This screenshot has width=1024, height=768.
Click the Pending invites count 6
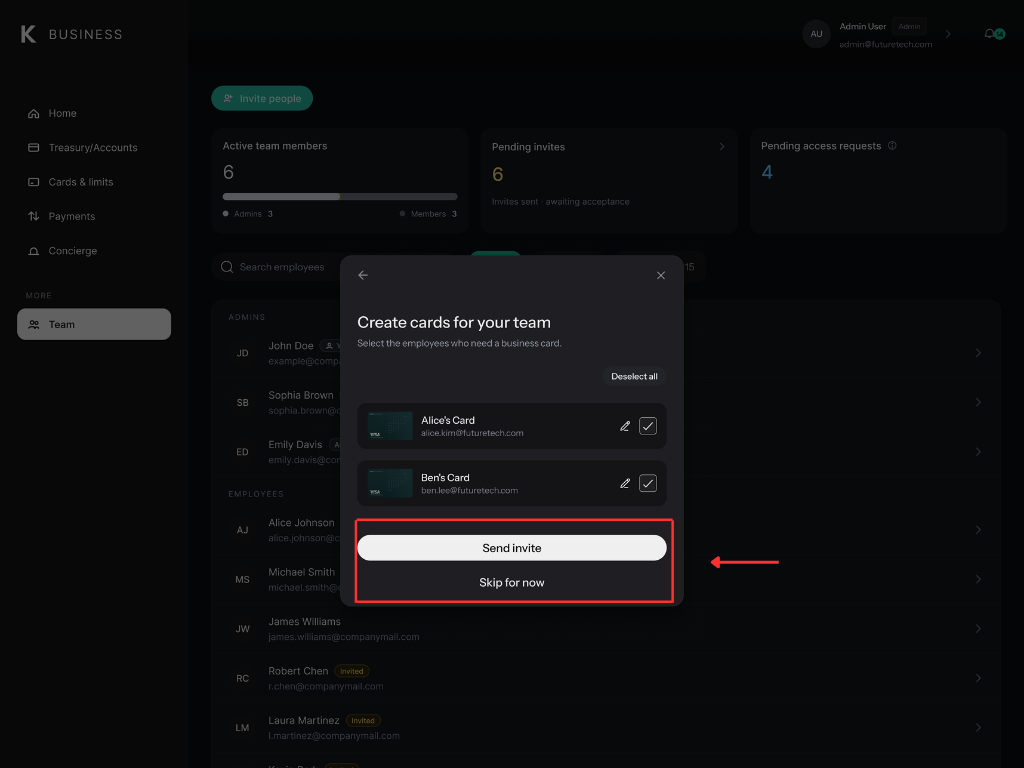coord(498,174)
